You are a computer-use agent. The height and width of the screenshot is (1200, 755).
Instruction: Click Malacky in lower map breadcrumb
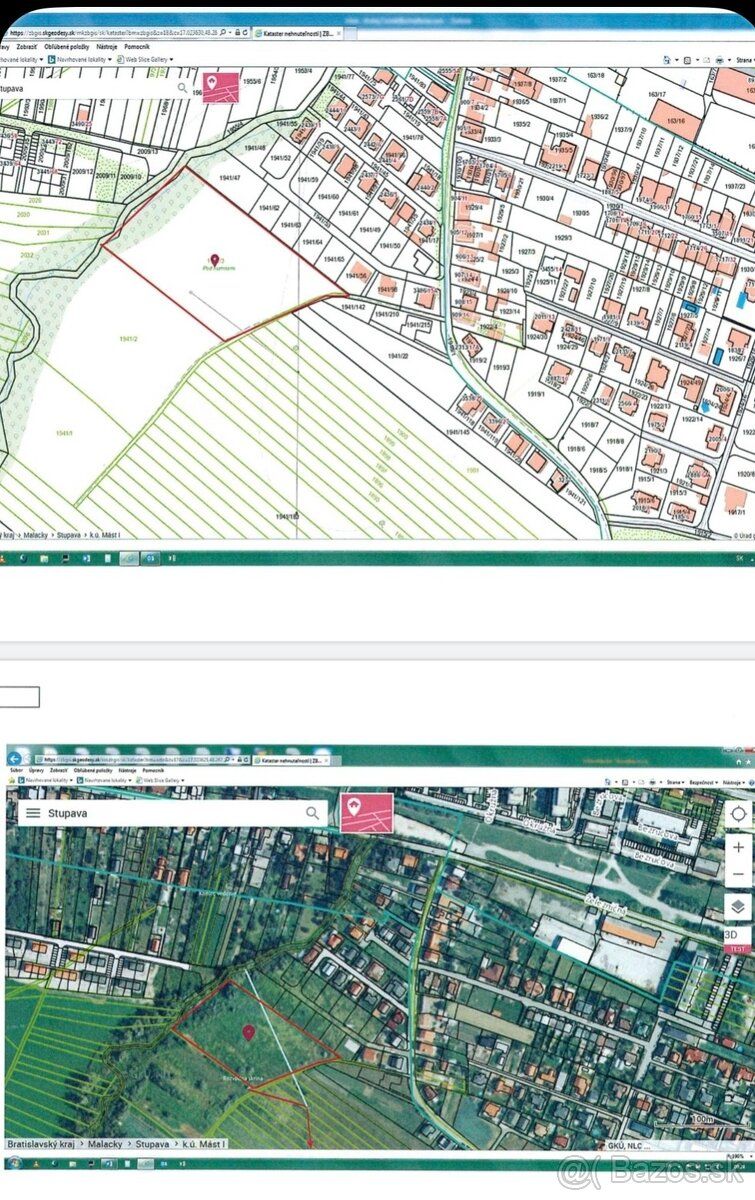pyautogui.click(x=105, y=1144)
